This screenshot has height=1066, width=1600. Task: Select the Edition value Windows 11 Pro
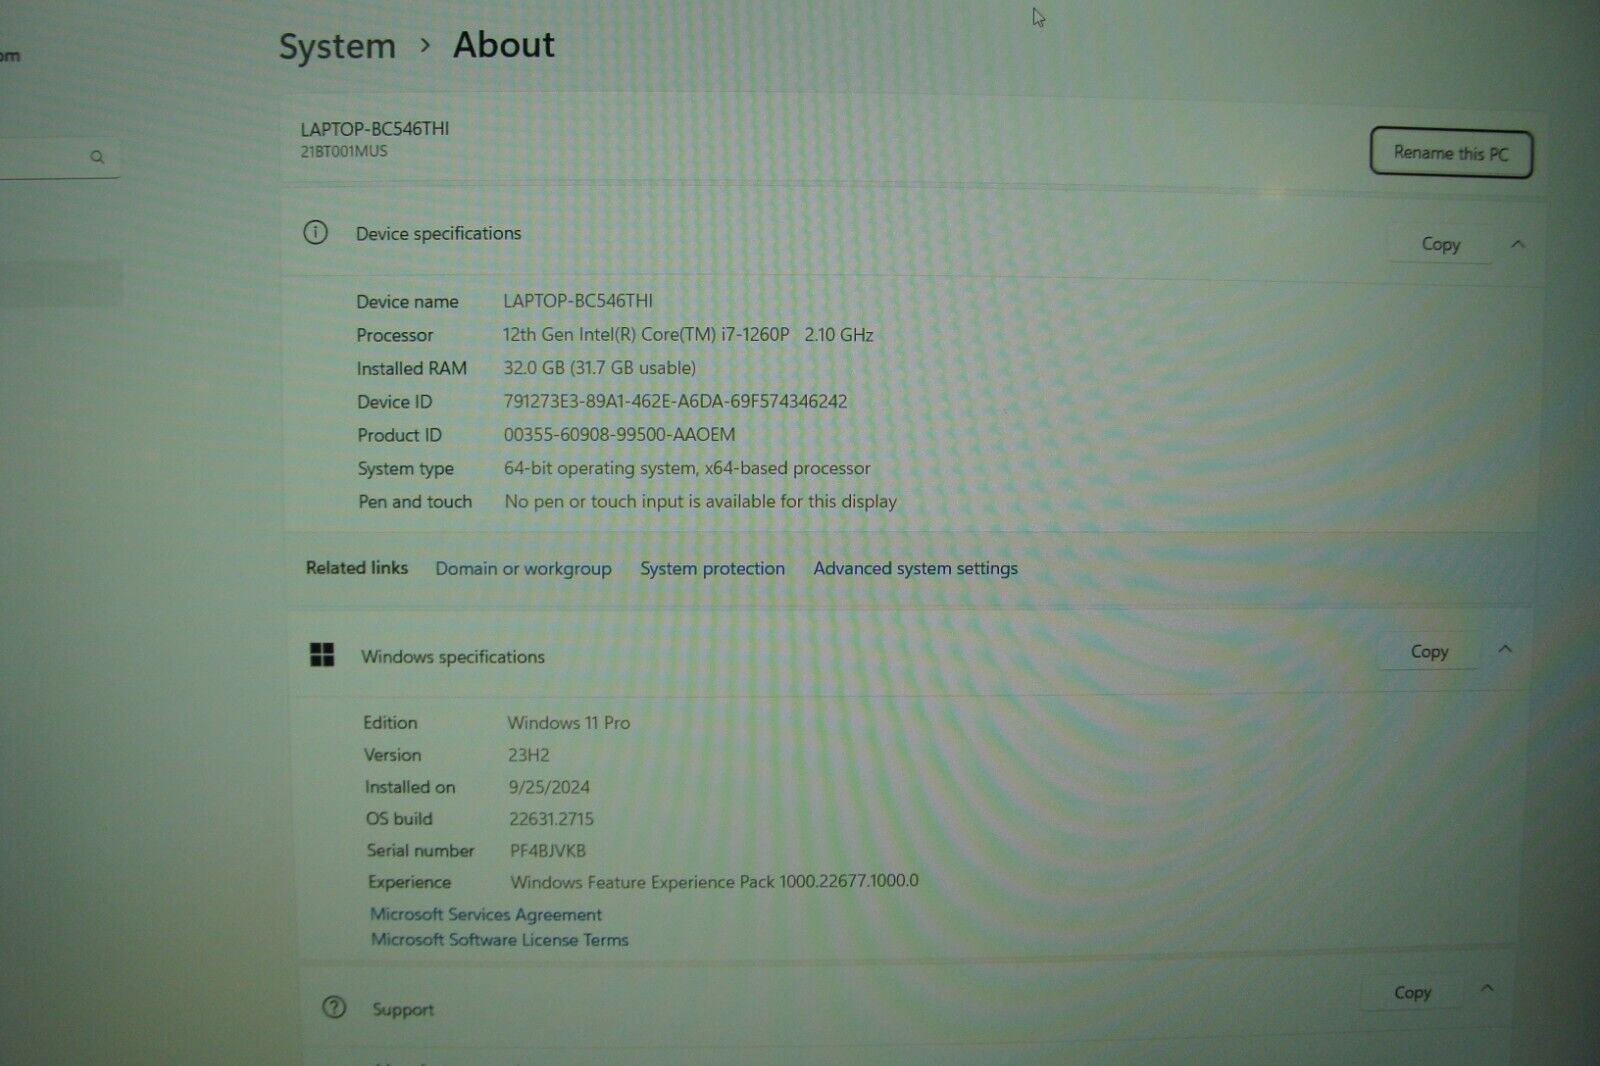(x=569, y=722)
